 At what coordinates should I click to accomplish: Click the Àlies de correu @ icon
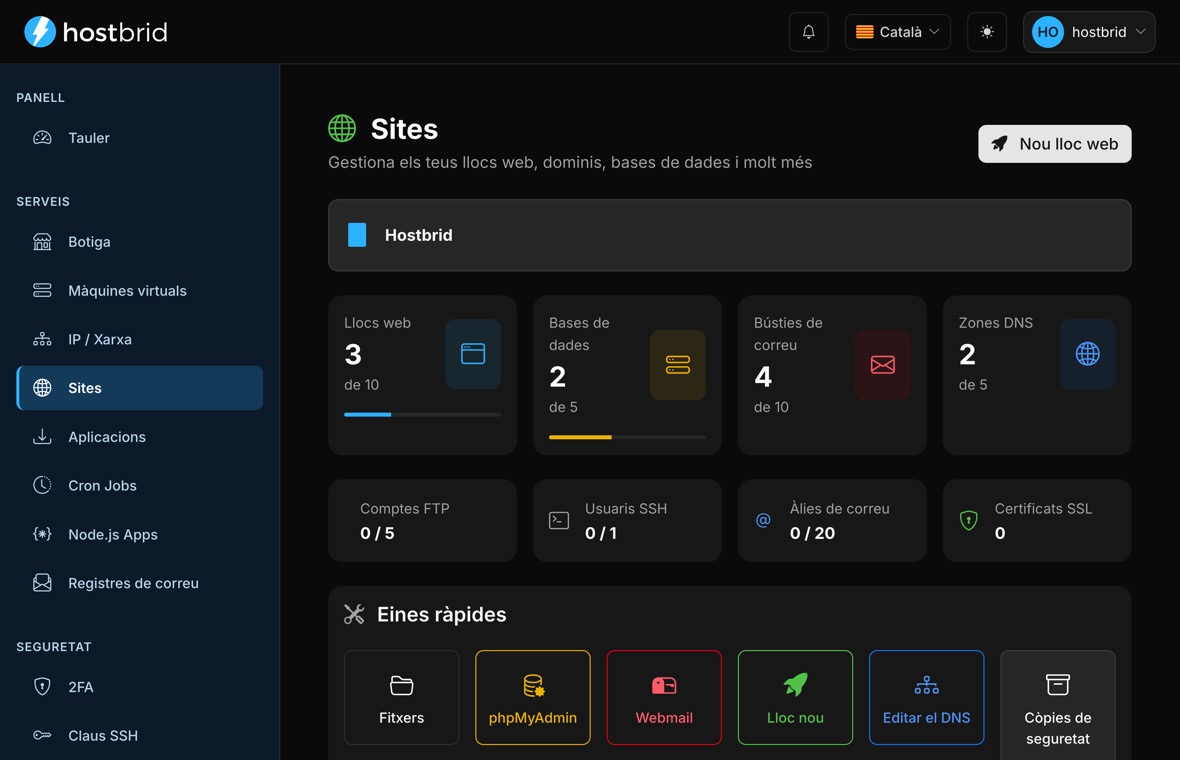763,520
